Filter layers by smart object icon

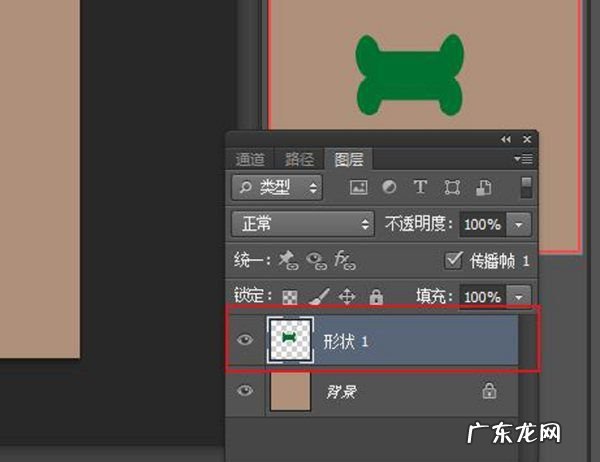coord(484,187)
